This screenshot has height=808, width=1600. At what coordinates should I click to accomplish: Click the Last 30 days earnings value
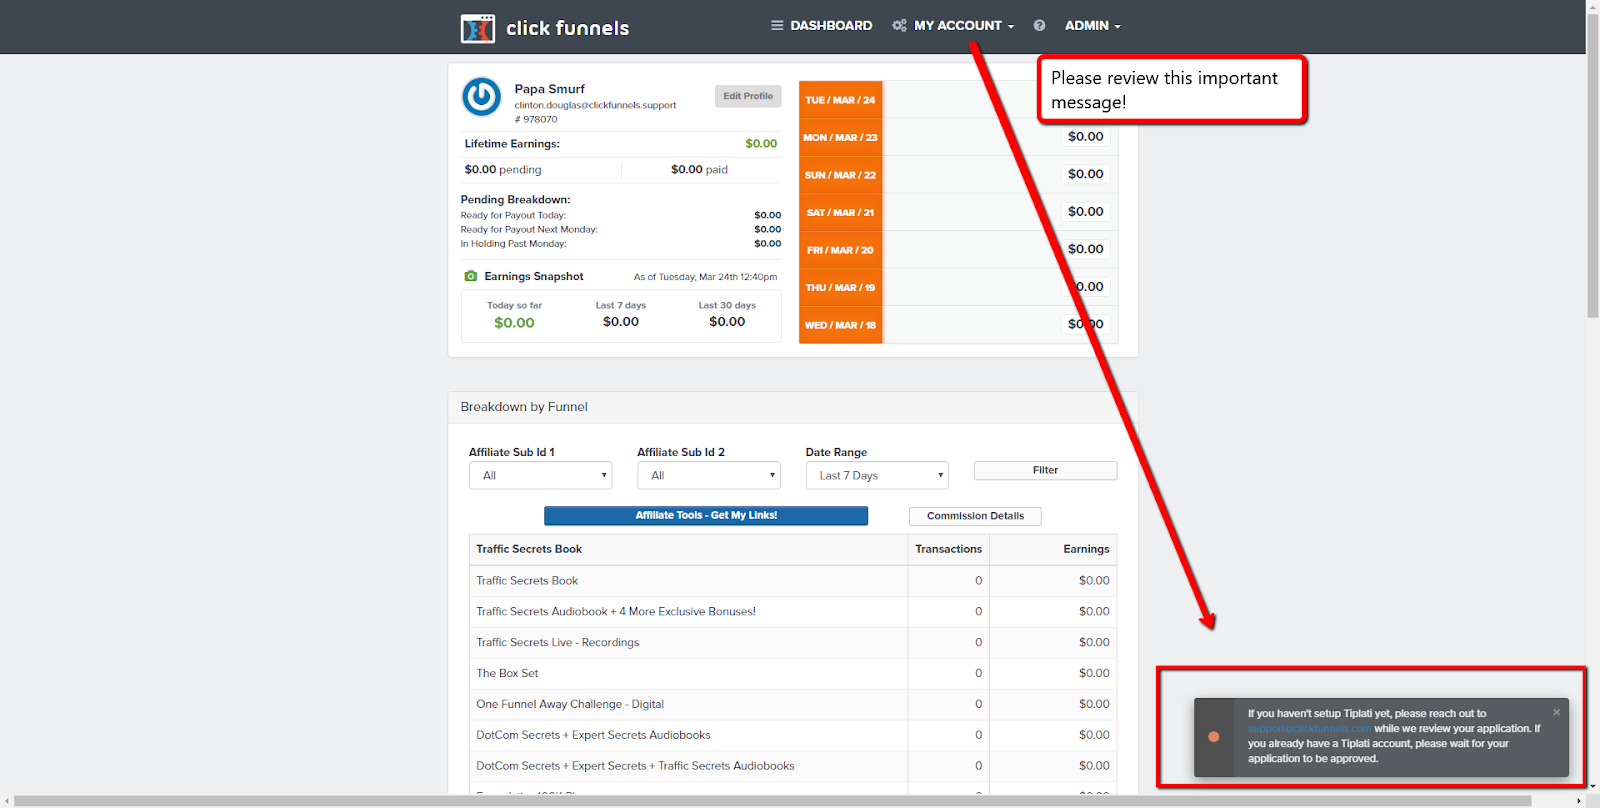[727, 322]
